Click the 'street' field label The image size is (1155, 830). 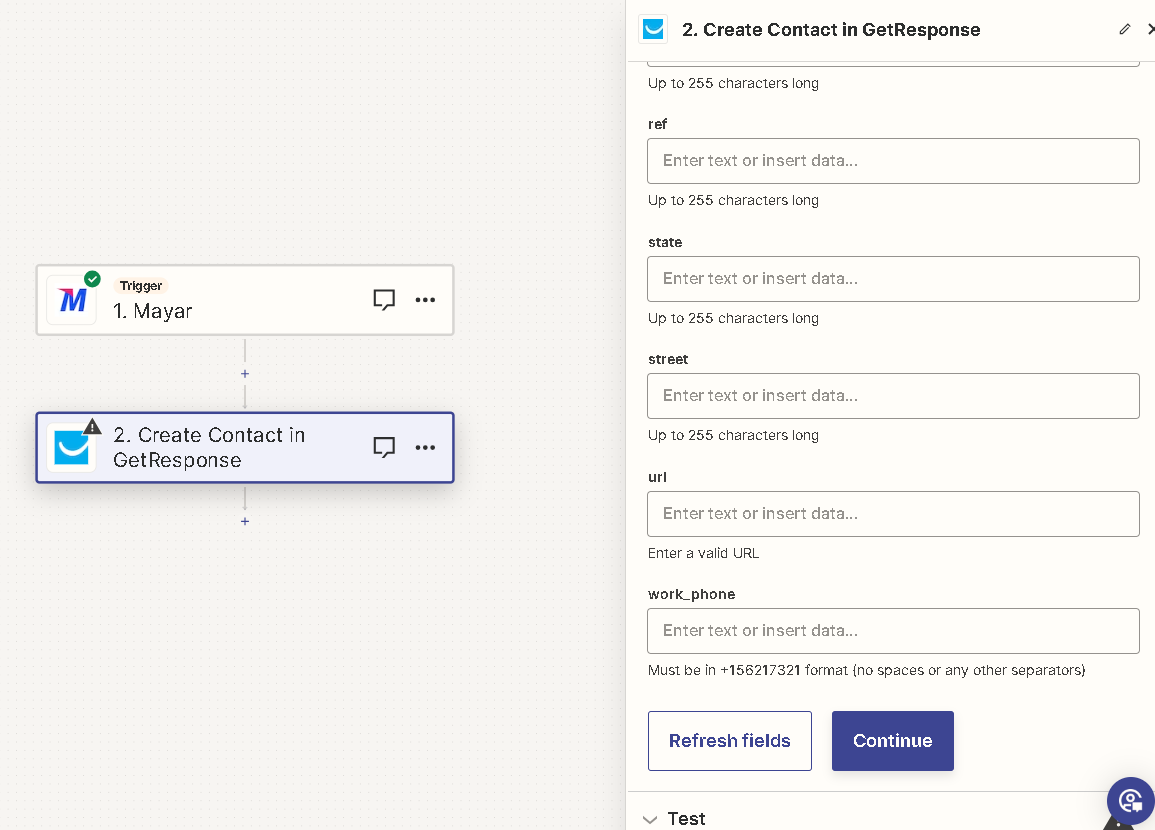click(668, 359)
